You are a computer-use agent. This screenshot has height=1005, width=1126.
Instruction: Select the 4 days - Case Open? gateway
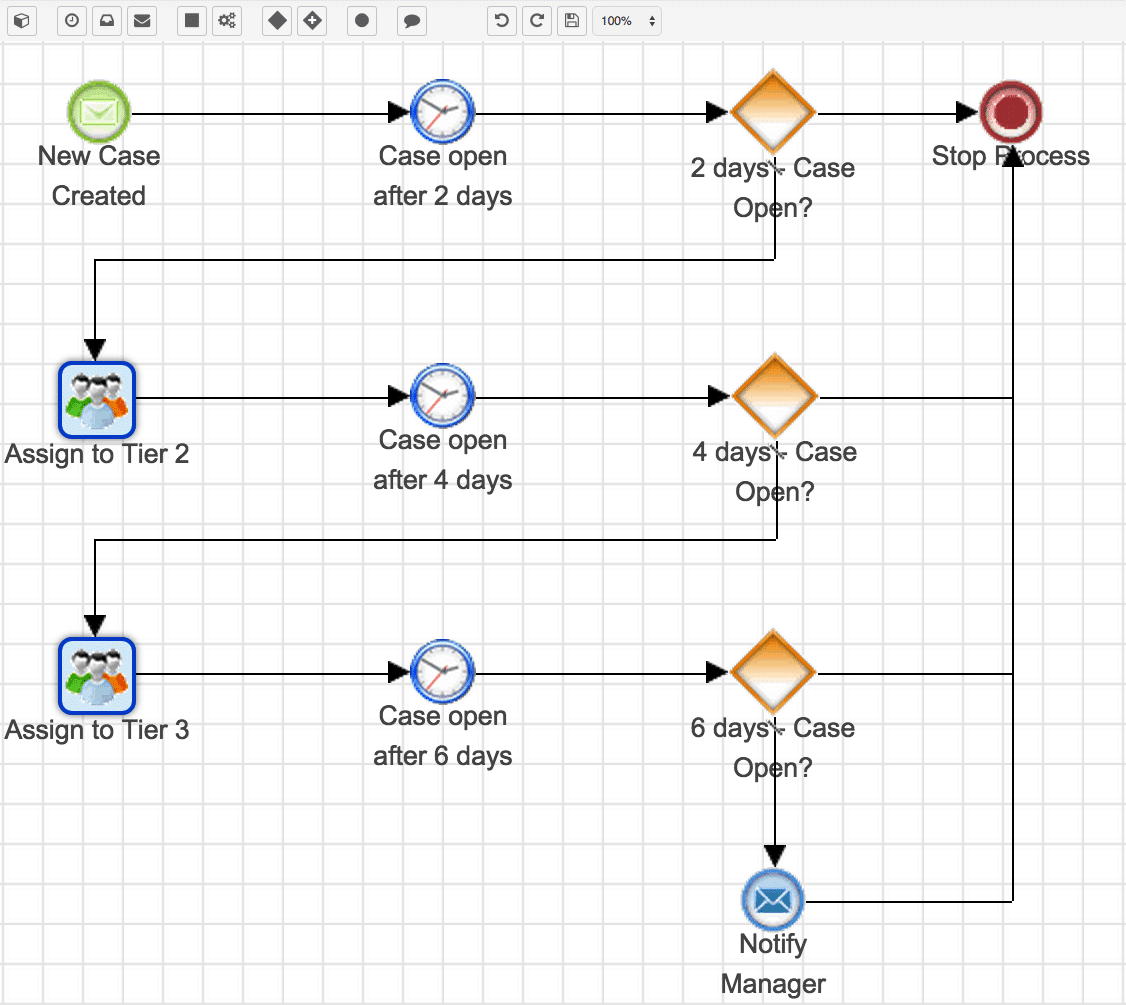775,396
